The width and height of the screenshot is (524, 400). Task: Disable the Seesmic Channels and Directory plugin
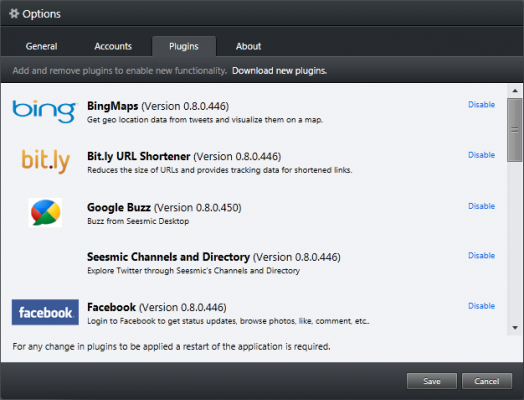[481, 256]
